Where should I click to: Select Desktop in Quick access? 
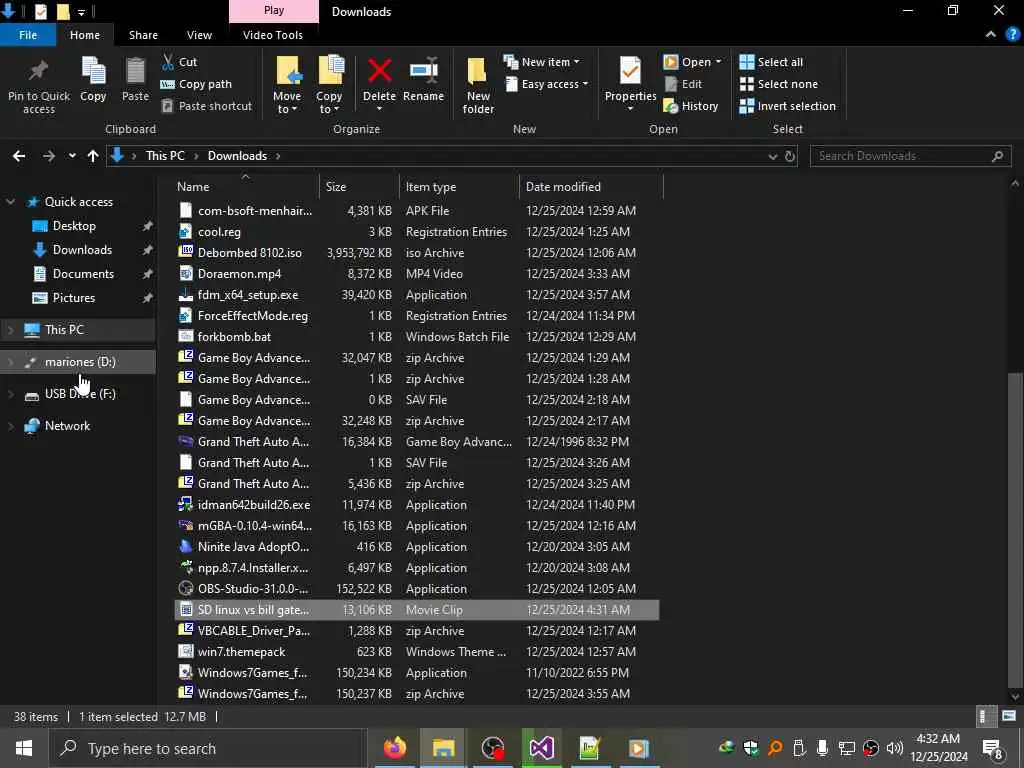click(74, 226)
